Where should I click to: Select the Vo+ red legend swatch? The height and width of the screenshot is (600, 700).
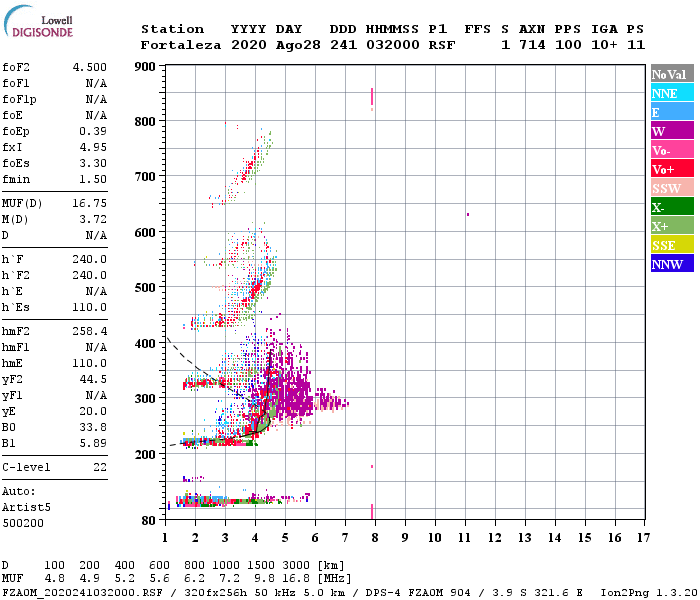pyautogui.click(x=672, y=169)
